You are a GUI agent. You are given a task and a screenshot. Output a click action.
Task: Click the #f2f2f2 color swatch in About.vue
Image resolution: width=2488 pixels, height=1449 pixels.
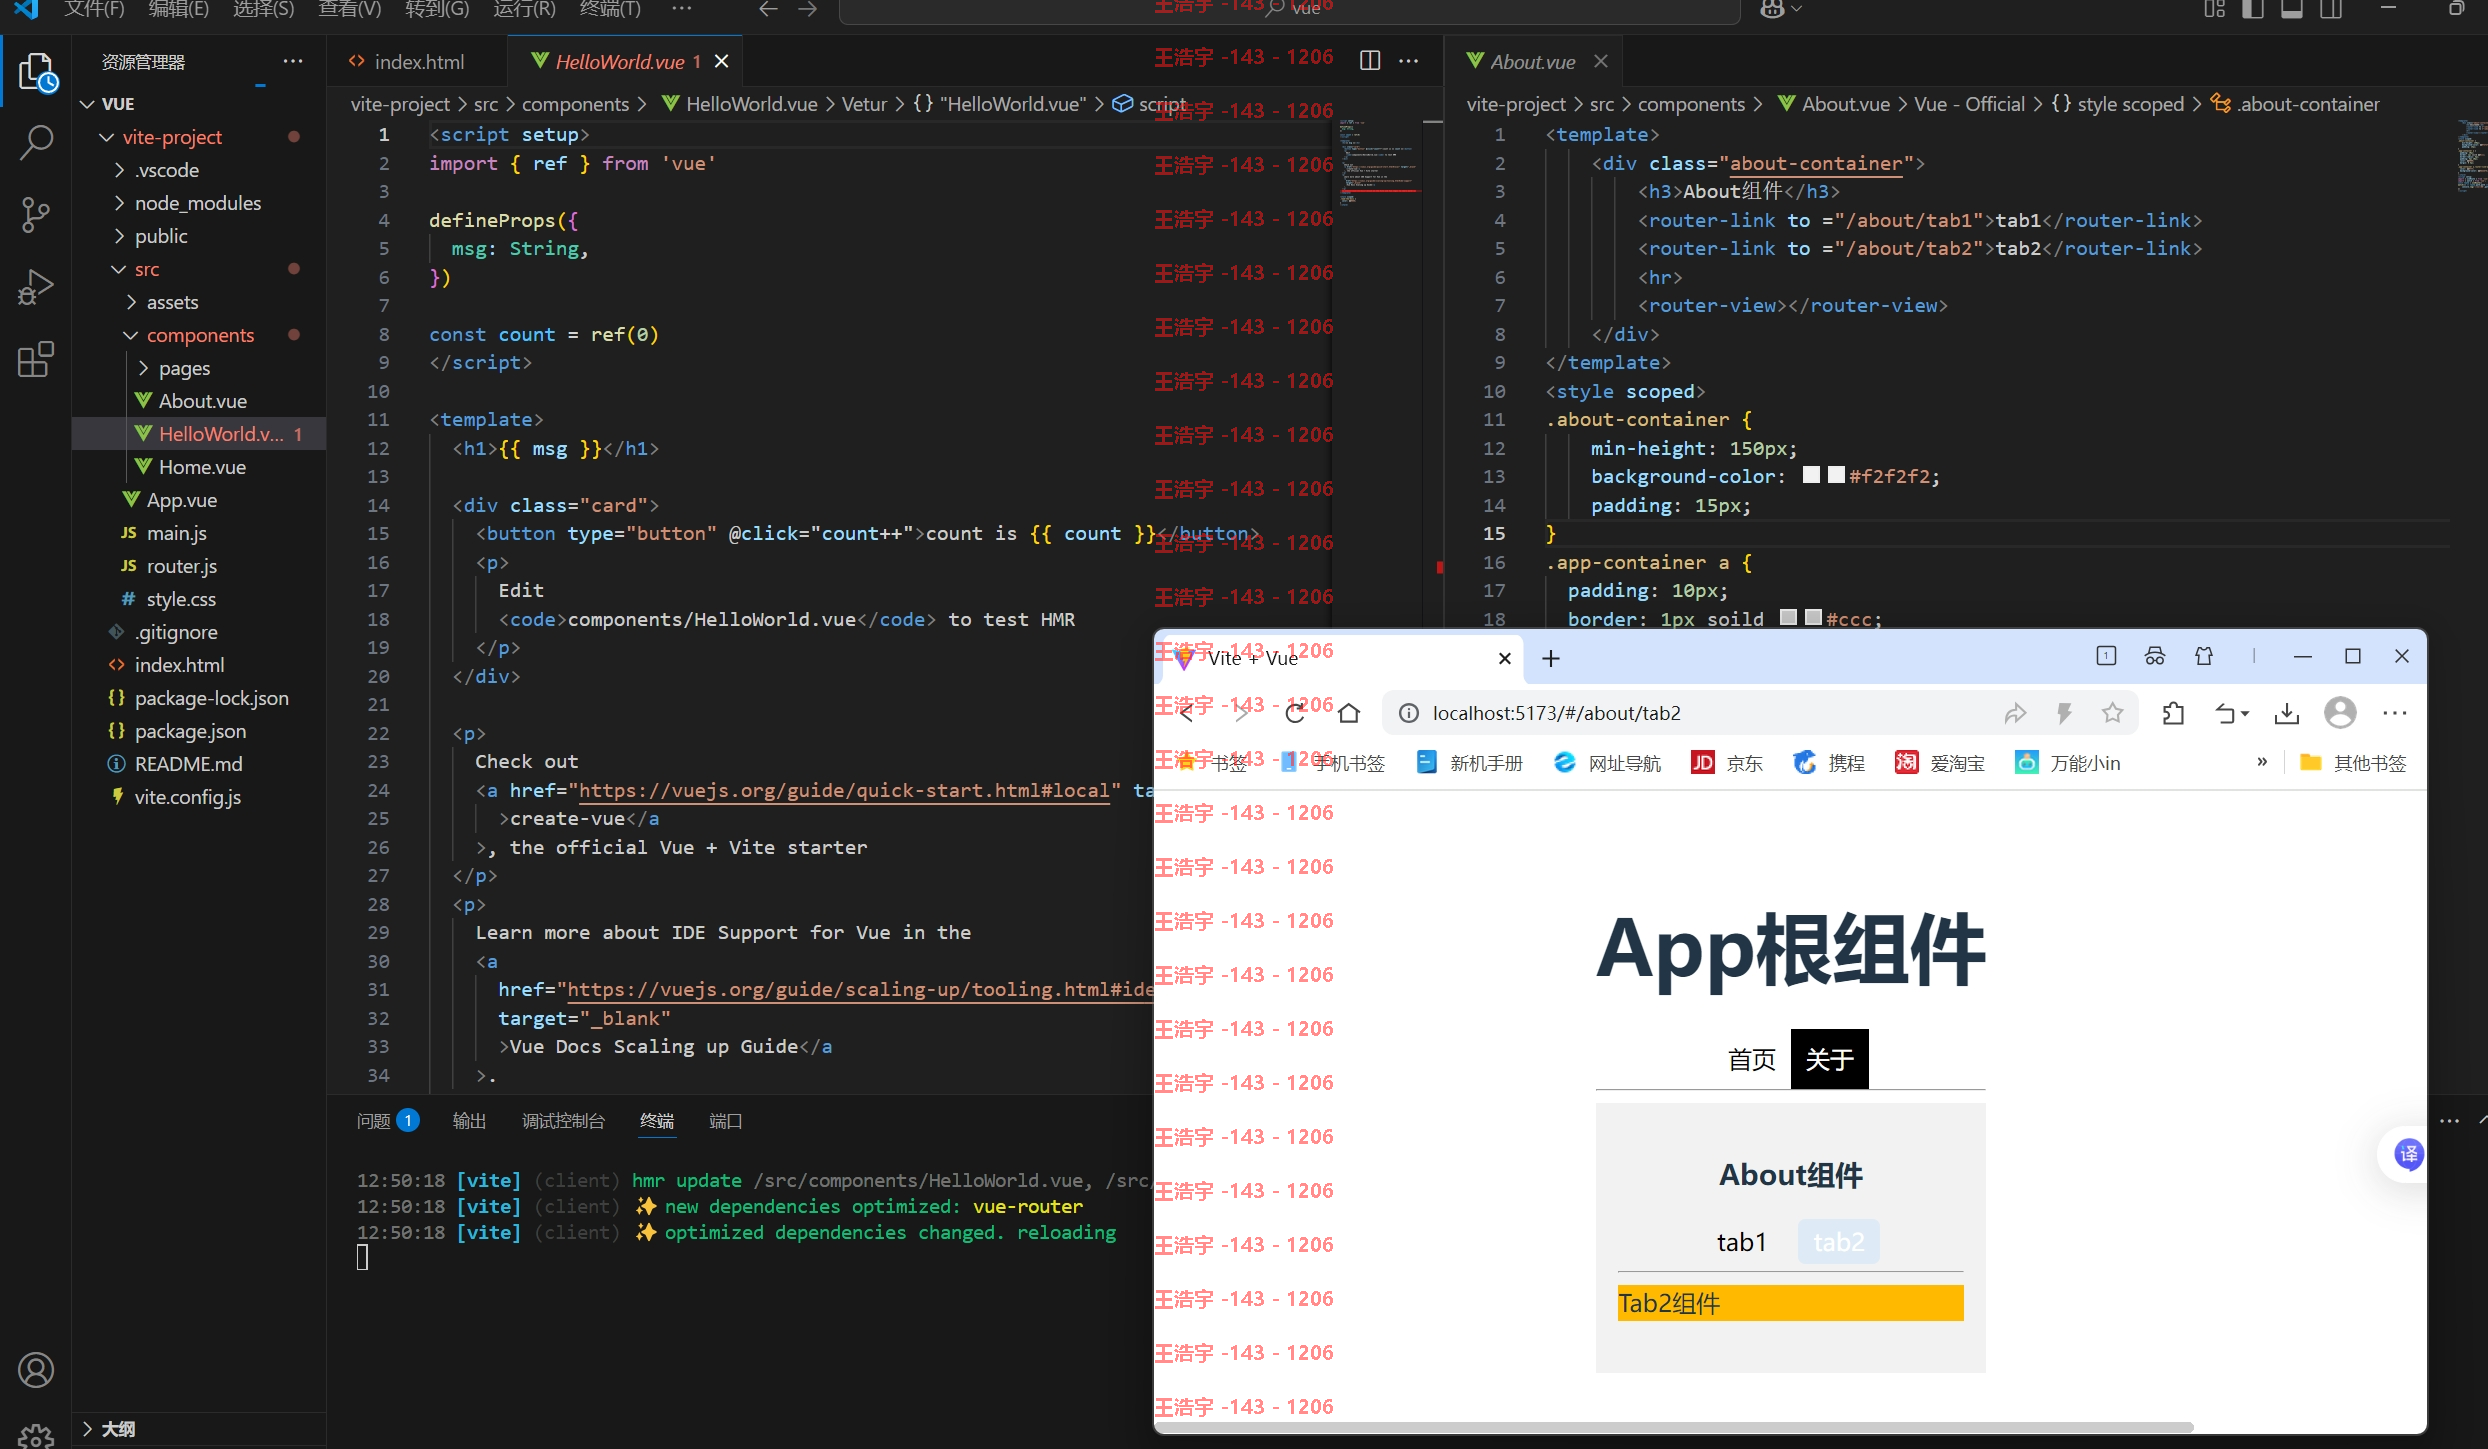(1836, 475)
